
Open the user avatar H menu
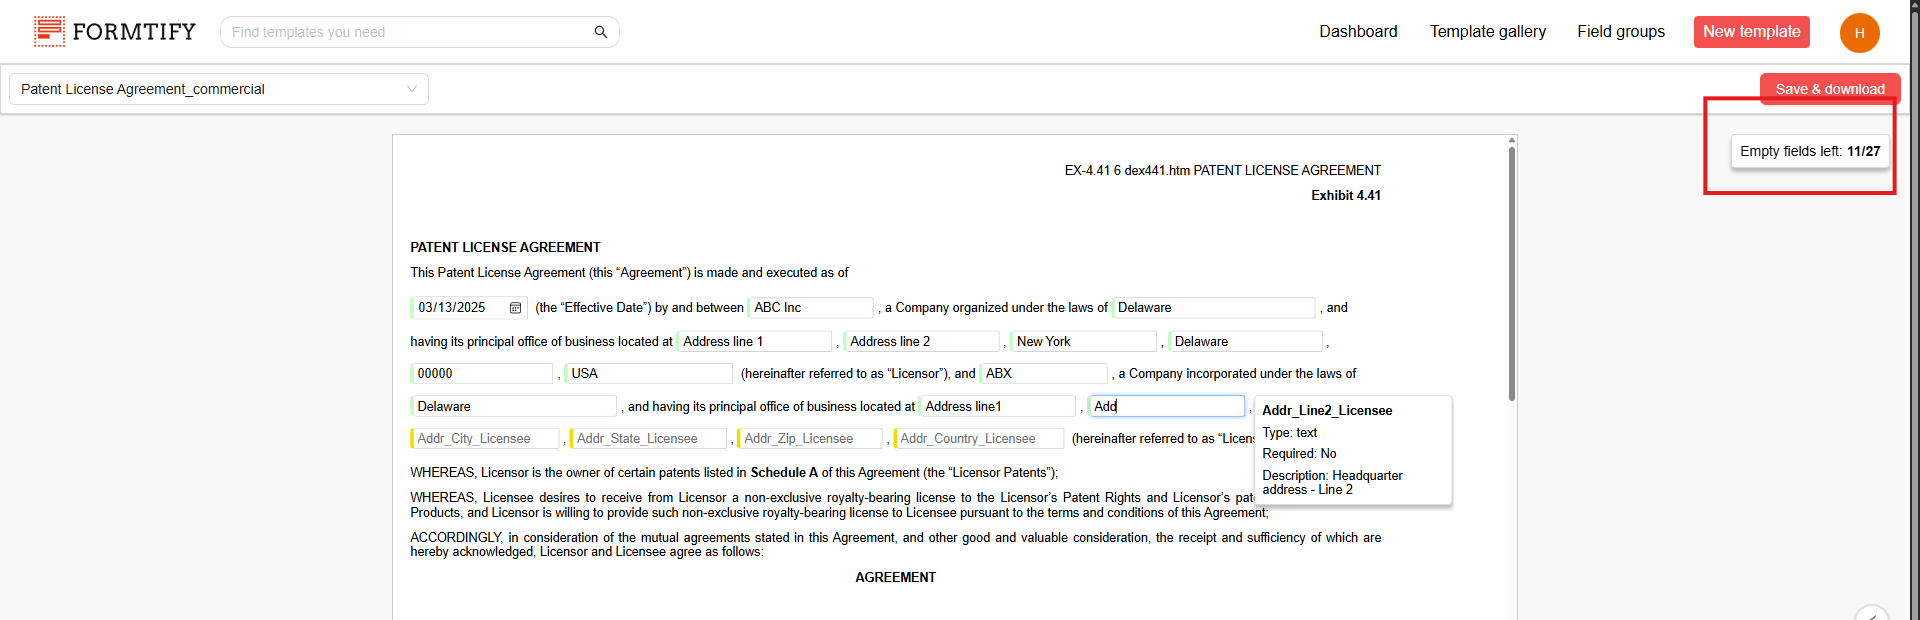1859,32
